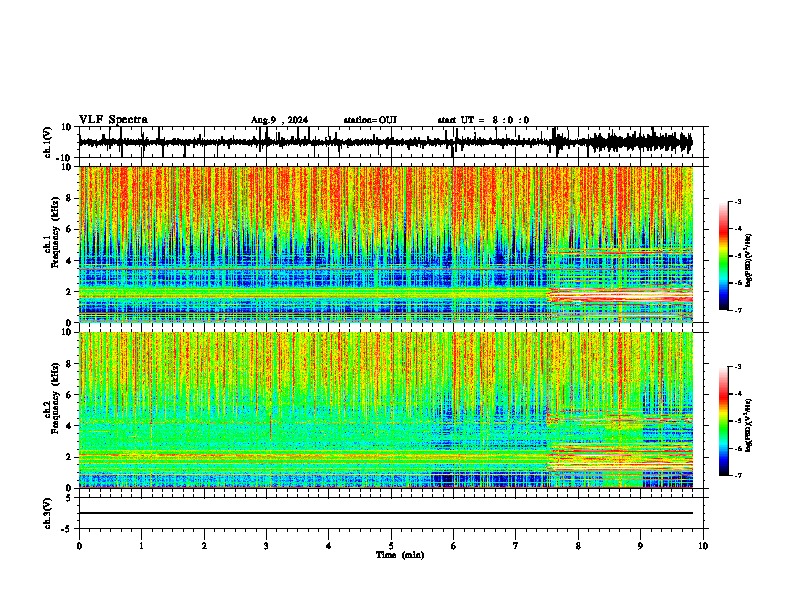Screen dimensions: 792x612
Task: Click the ch.1 voltage waveform trace
Action: (x=385, y=142)
